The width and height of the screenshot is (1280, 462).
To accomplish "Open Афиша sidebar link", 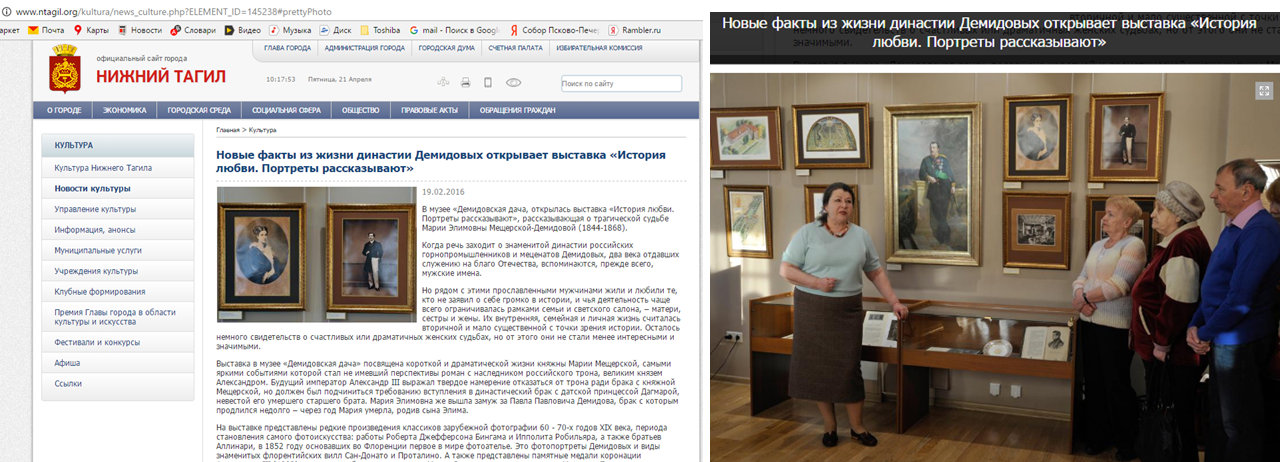I will 118,363.
